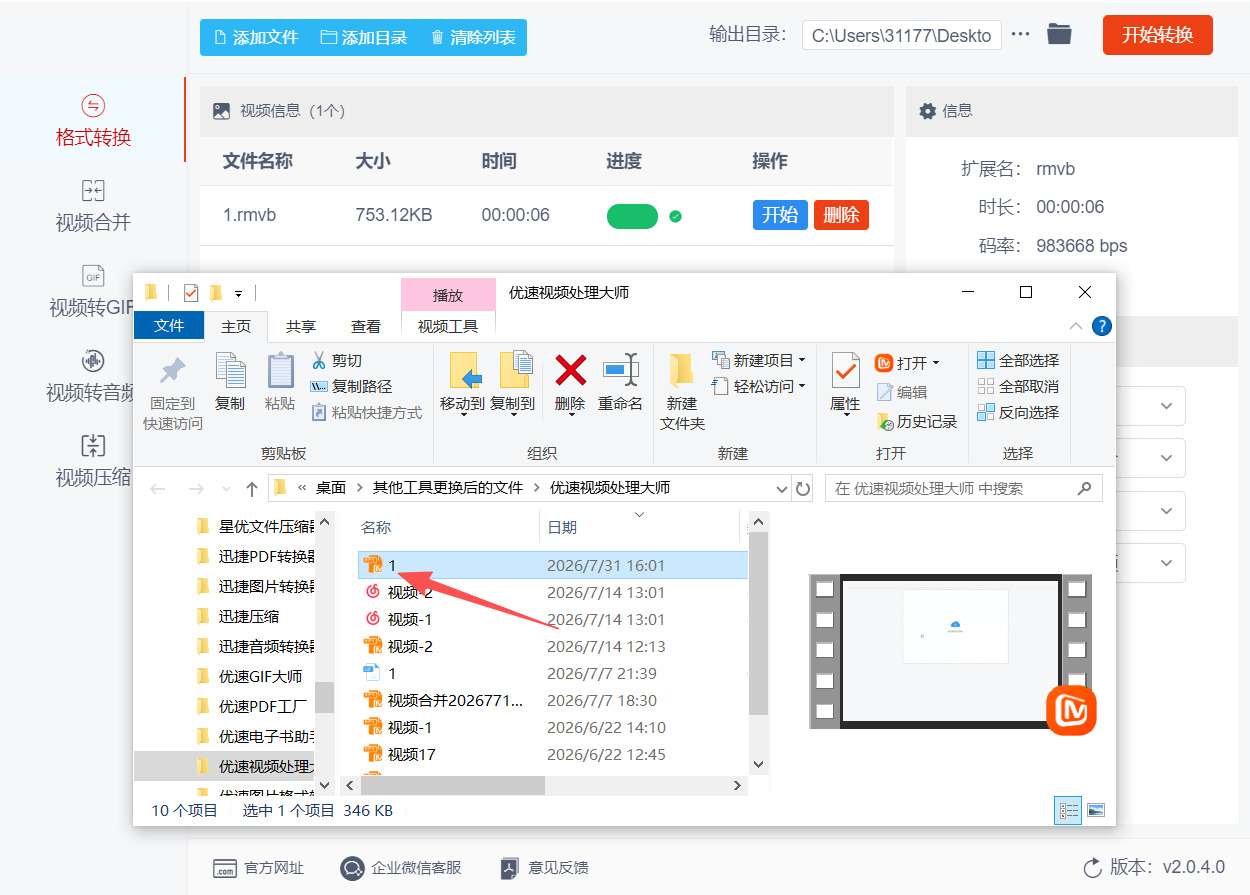Select 迅捷压缩 folder in navigation tree
The image size is (1250, 895).
(249, 616)
